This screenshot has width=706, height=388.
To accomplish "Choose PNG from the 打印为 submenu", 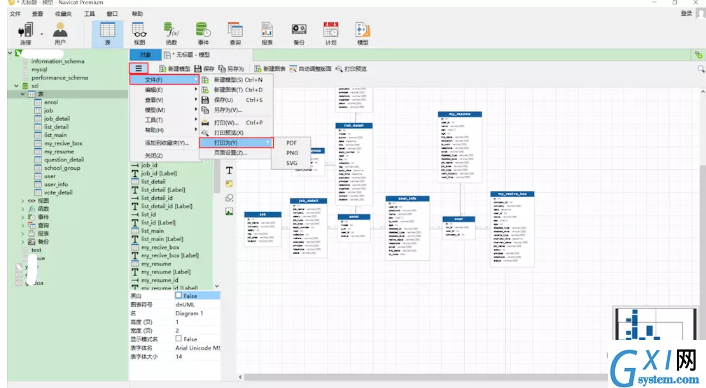I will pos(291,153).
